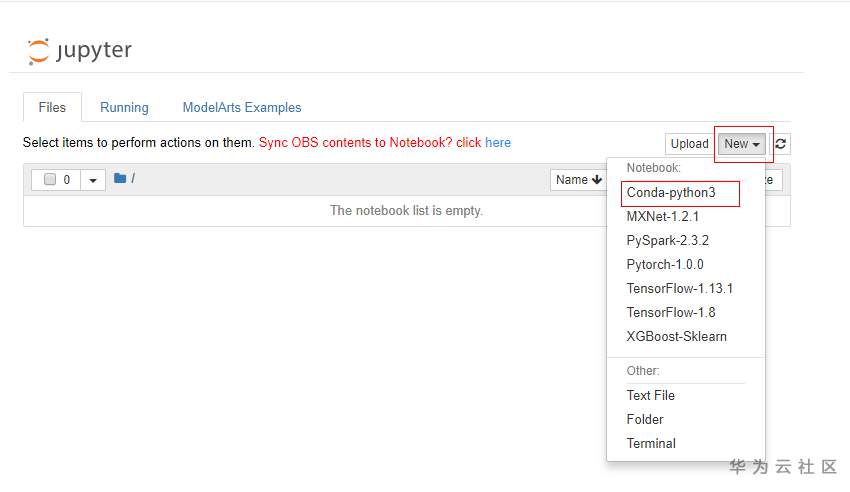Click 'The notebook list is empty.' text

click(x=406, y=210)
